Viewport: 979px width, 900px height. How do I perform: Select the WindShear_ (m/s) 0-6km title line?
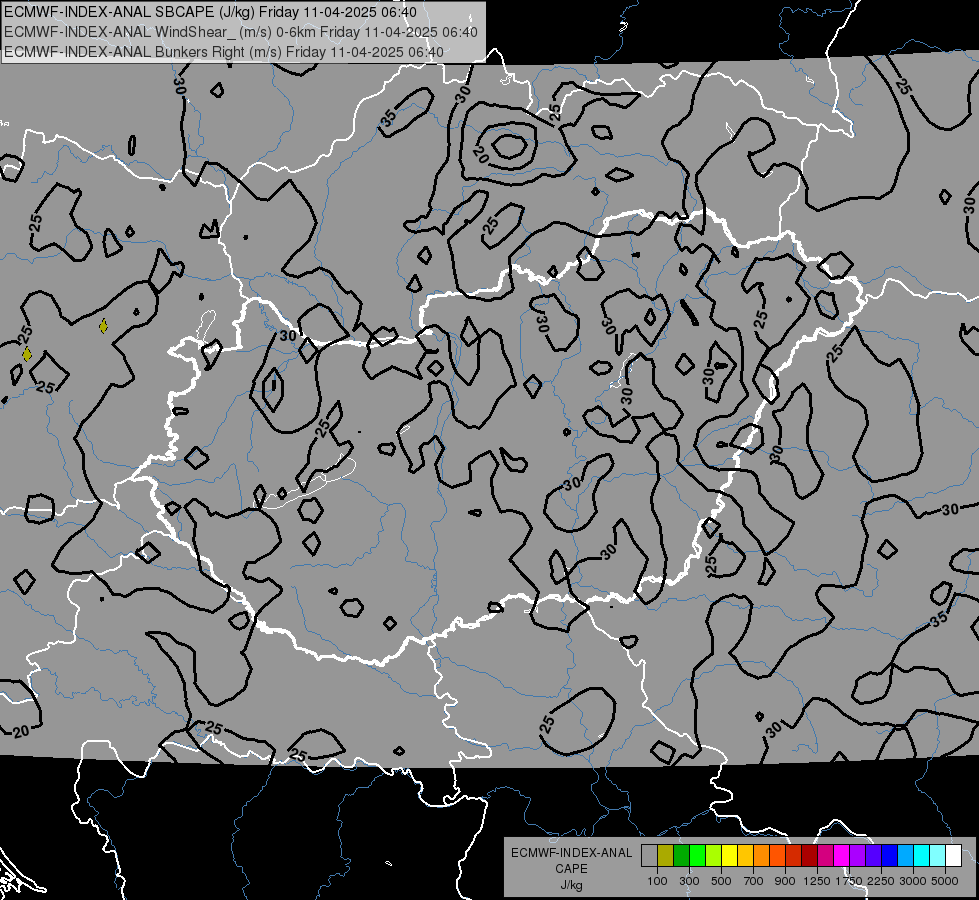[x=240, y=32]
